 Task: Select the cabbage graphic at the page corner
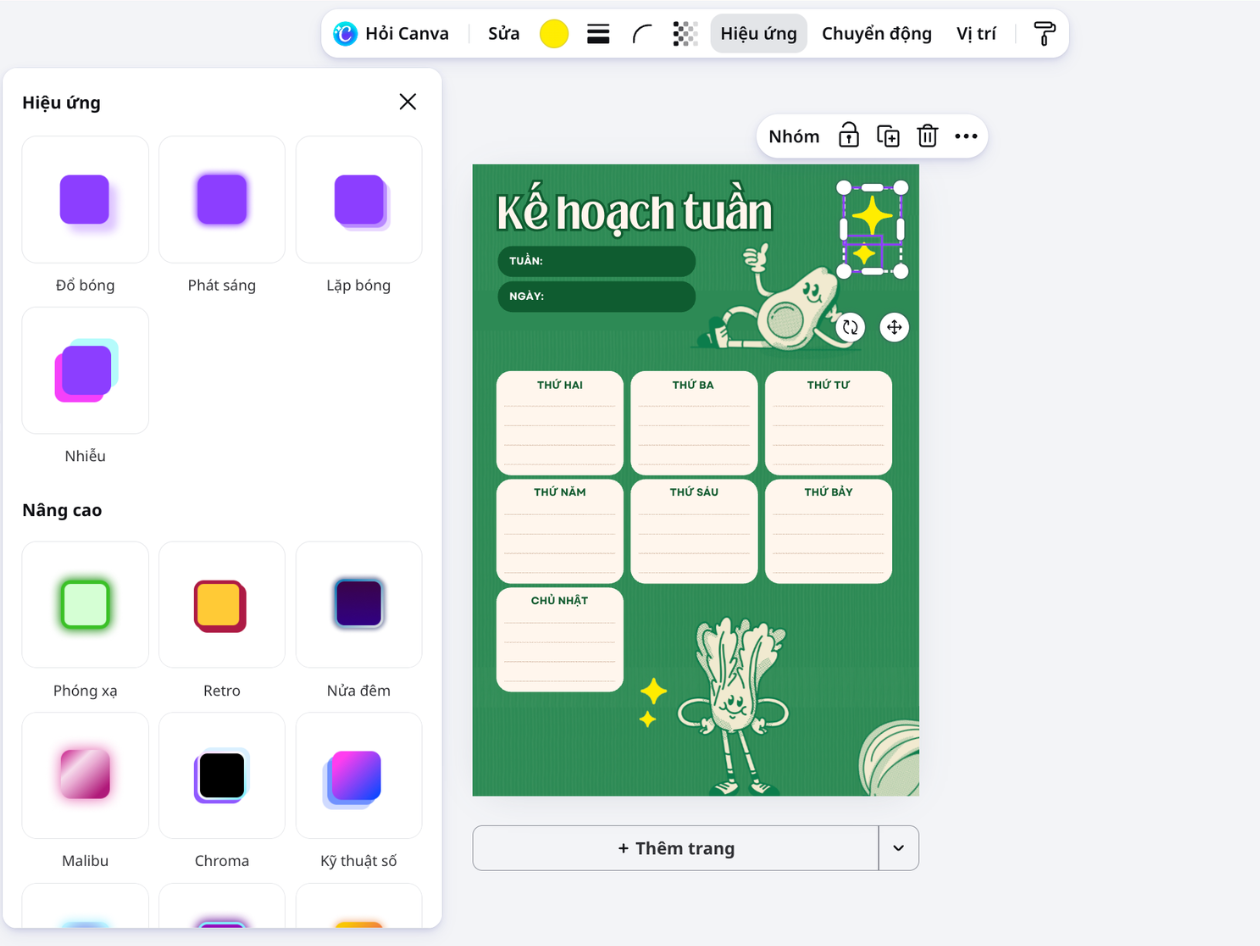click(x=890, y=759)
